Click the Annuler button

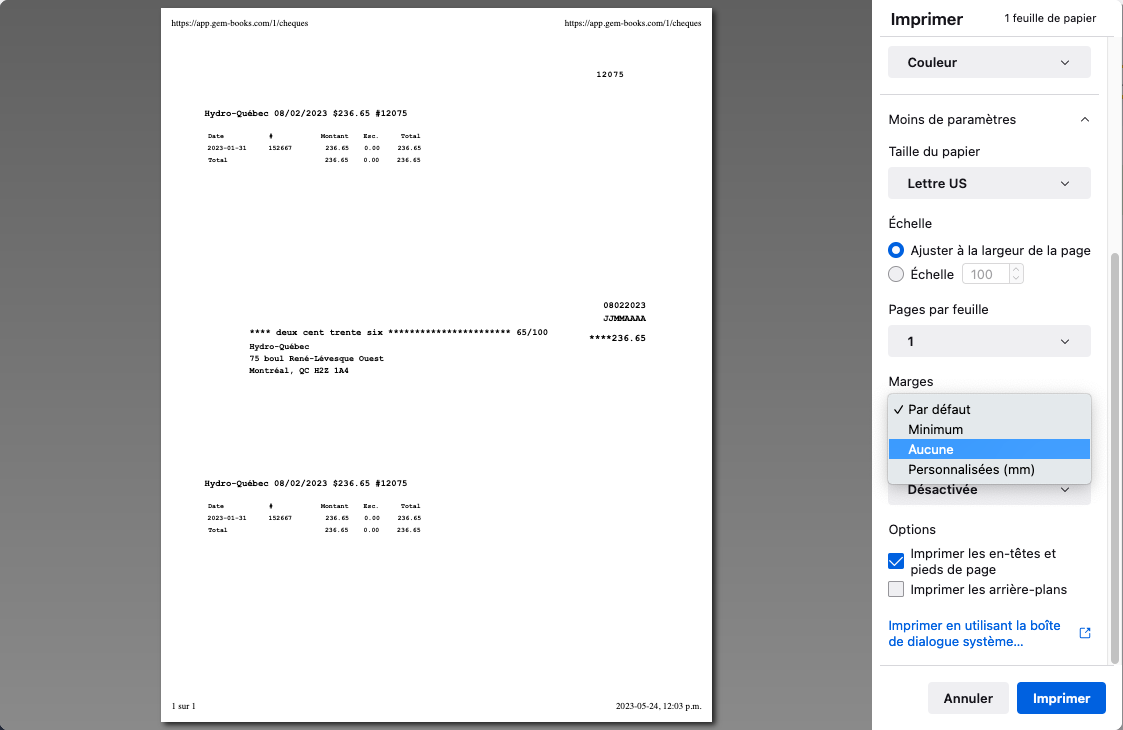tap(967, 698)
